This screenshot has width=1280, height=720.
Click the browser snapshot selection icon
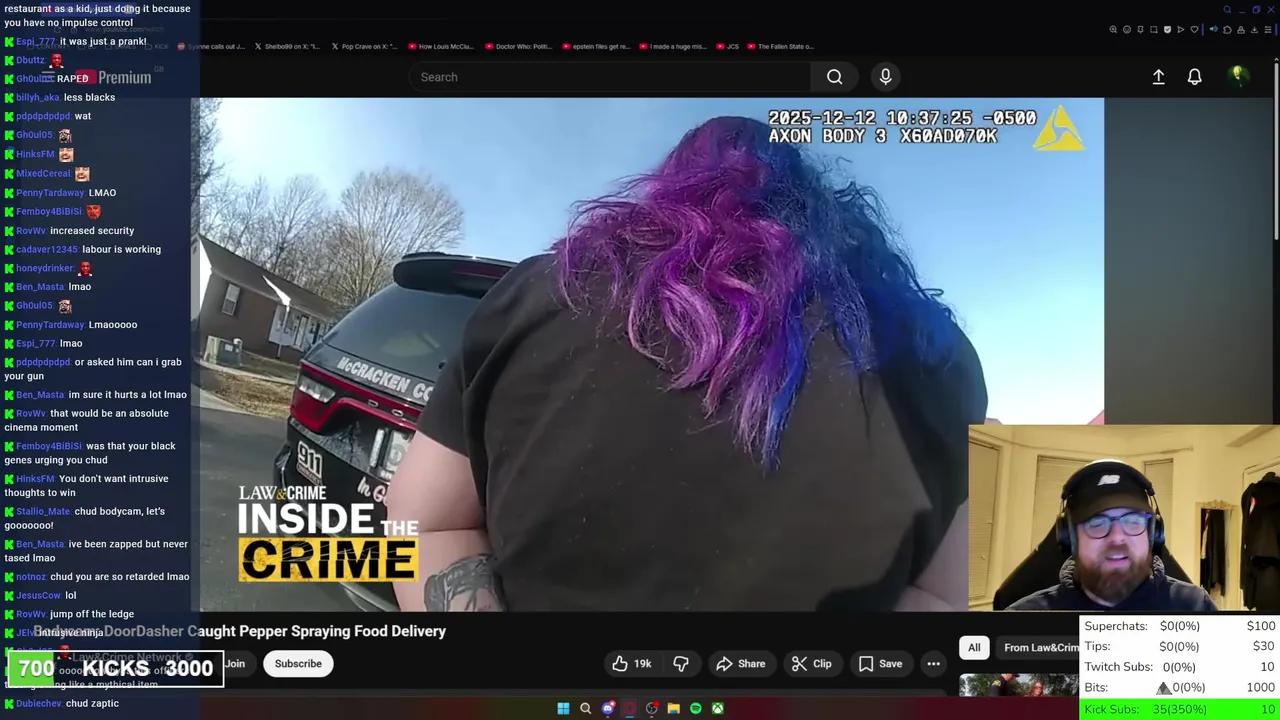pyautogui.click(x=1154, y=30)
